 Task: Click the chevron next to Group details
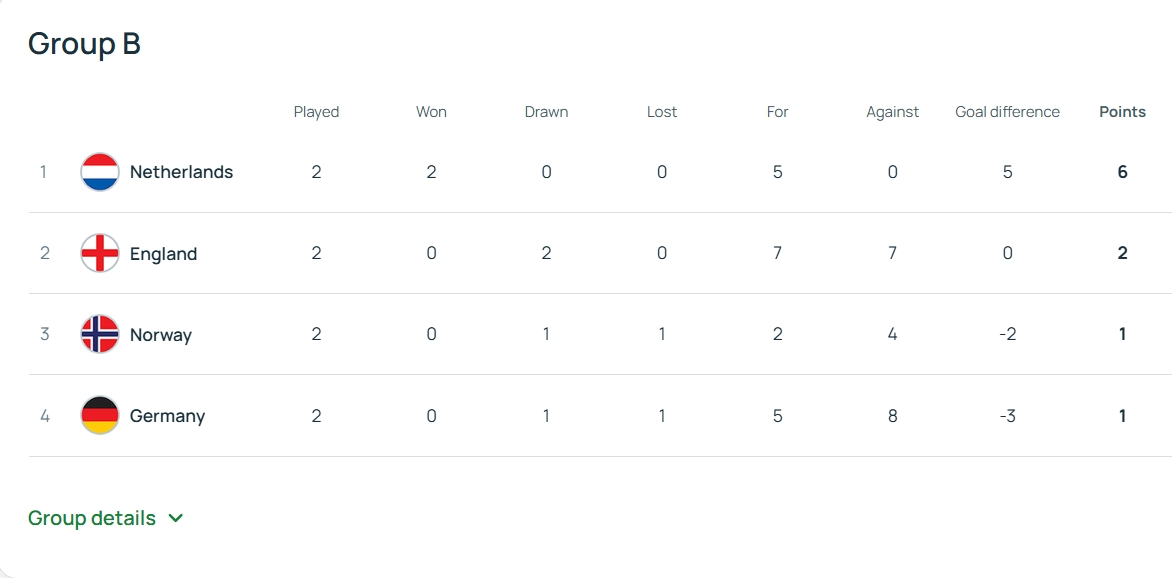176,518
